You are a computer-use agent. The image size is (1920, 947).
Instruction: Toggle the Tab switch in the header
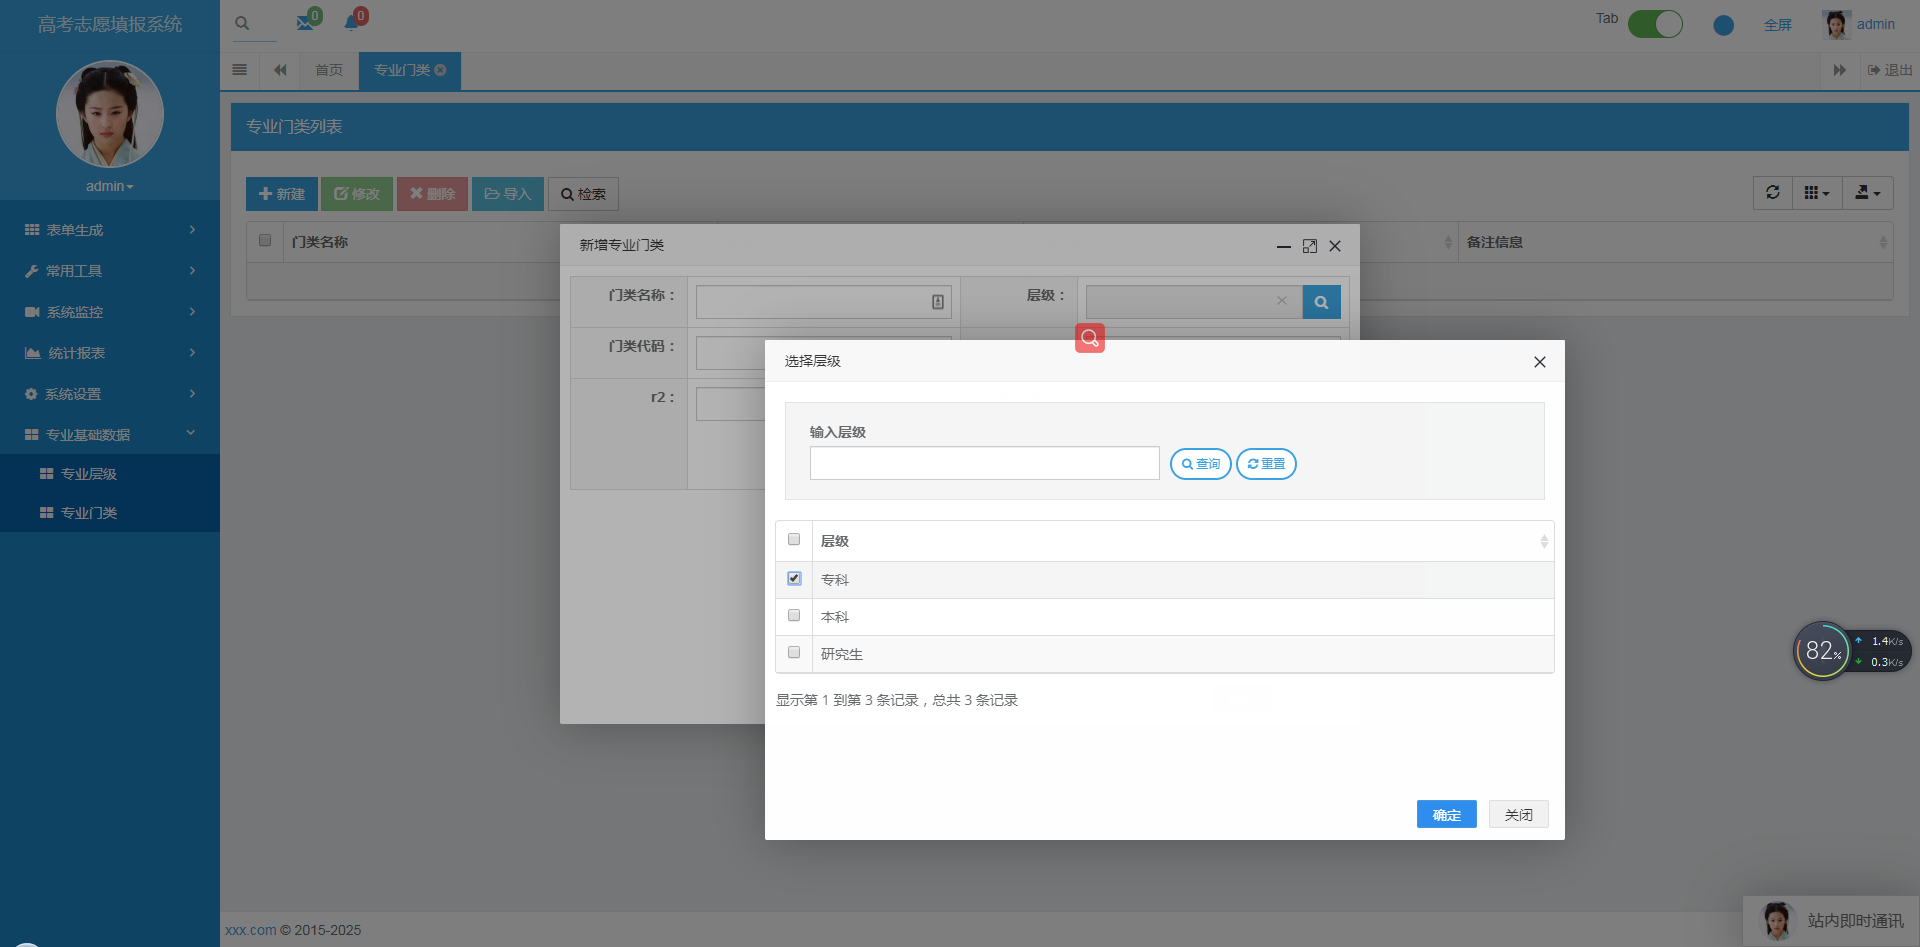click(1655, 23)
